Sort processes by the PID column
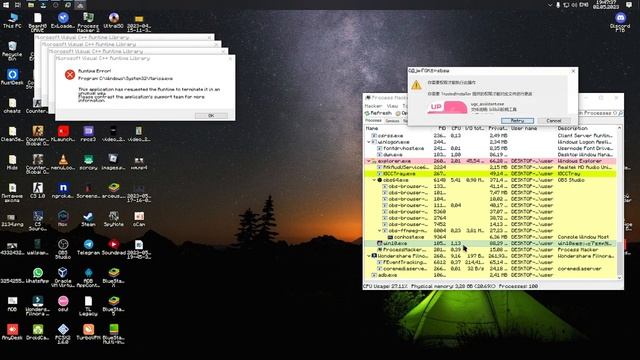The width and height of the screenshot is (640, 360). tap(441, 128)
